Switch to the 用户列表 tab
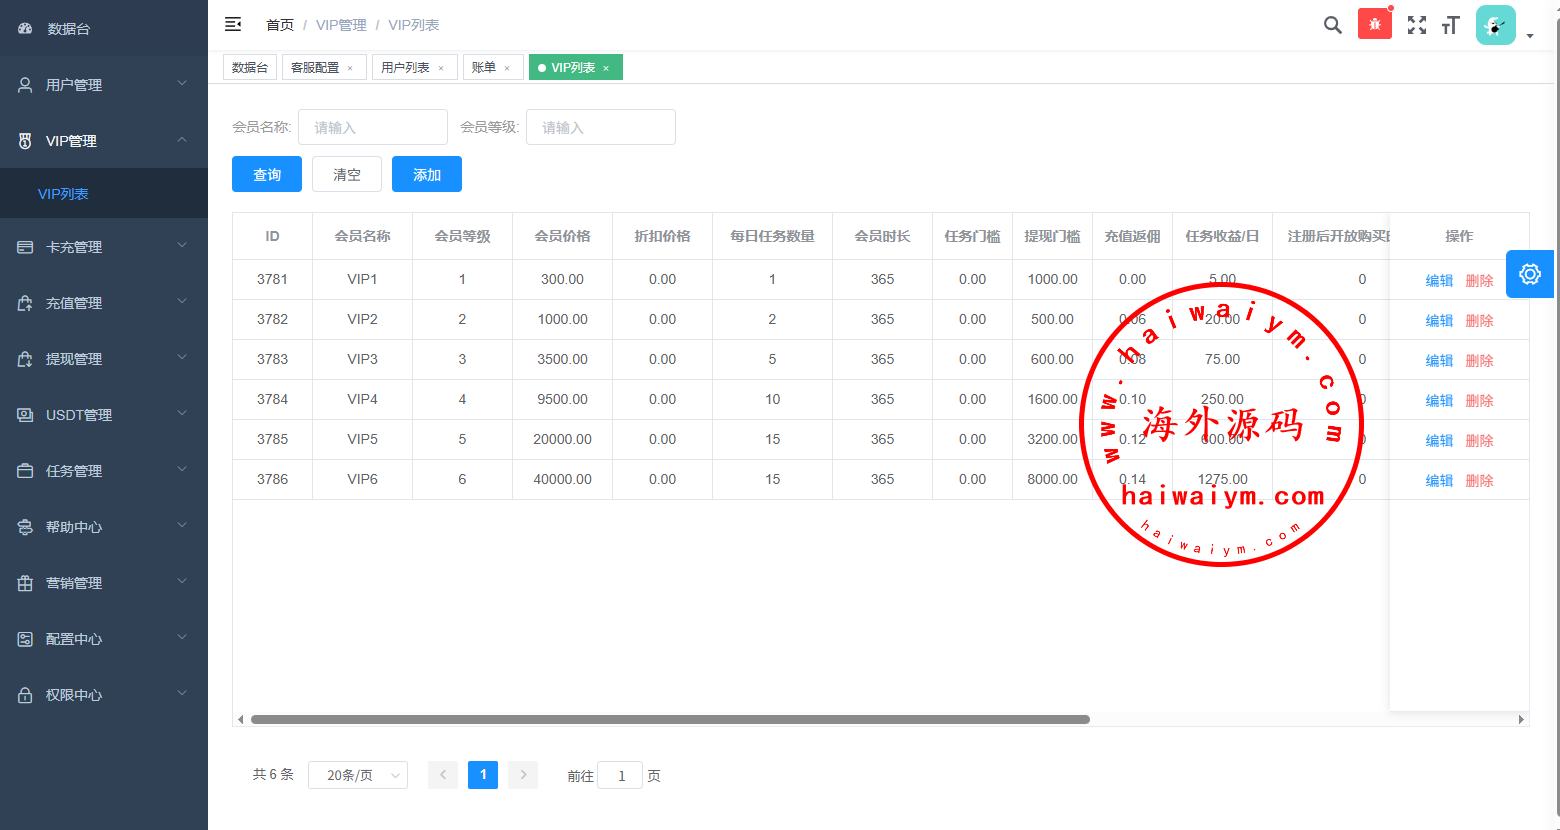Screen dimensions: 1560x830 (x=405, y=67)
